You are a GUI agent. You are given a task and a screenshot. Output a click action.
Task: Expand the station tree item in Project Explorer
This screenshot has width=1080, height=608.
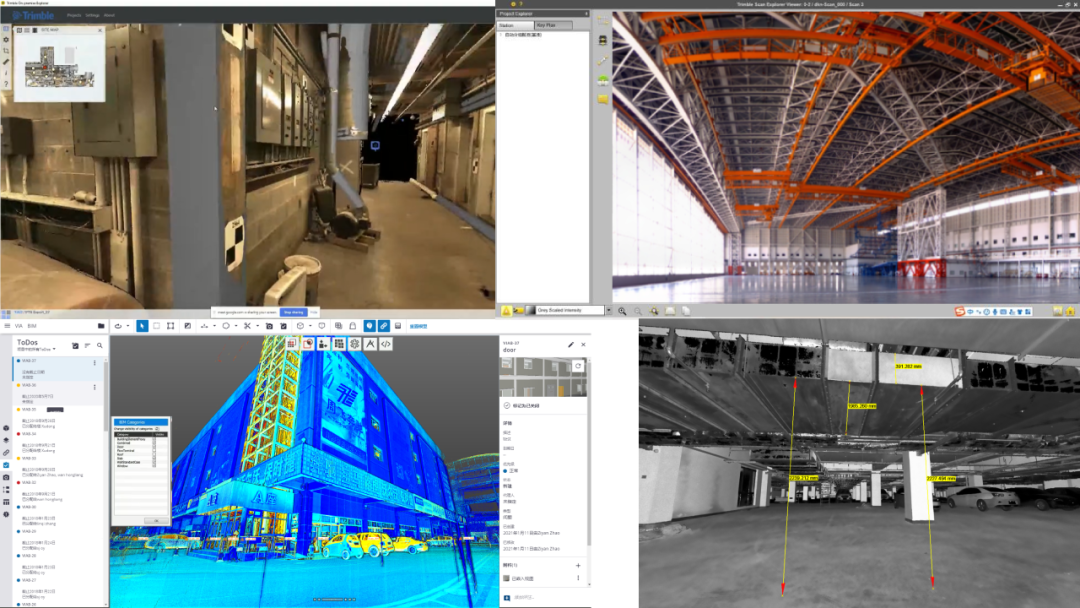click(501, 35)
